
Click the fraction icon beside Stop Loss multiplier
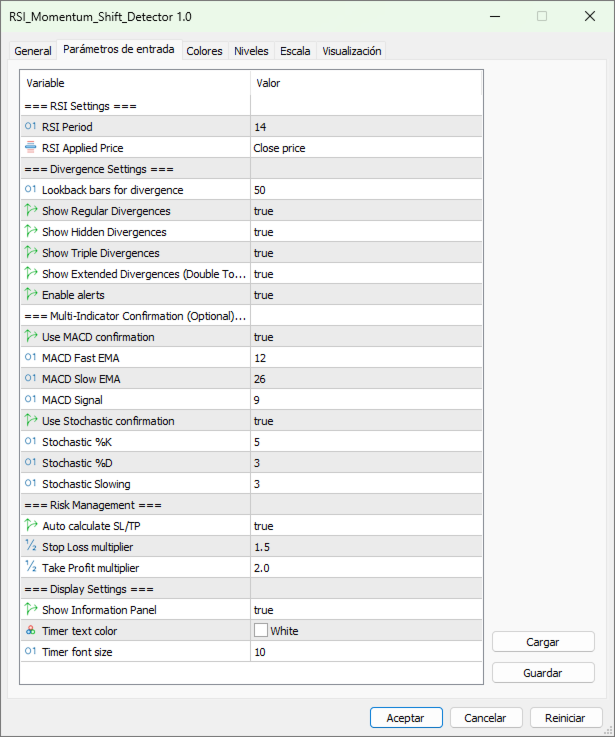click(x=31, y=546)
